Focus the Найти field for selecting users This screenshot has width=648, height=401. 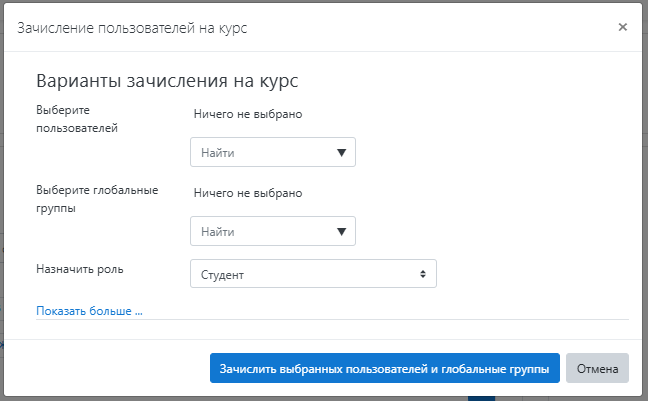click(262, 153)
